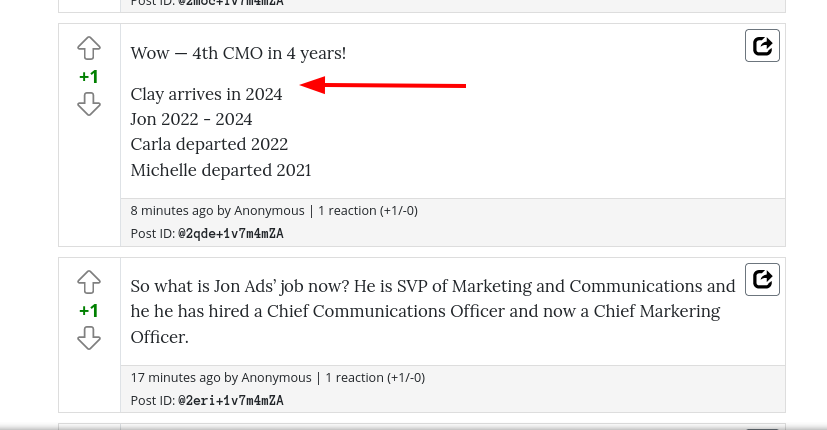Screen dimensions: 827x430
Task: Open post ID @2qde+1v7m4mZA
Action: click(x=230, y=233)
